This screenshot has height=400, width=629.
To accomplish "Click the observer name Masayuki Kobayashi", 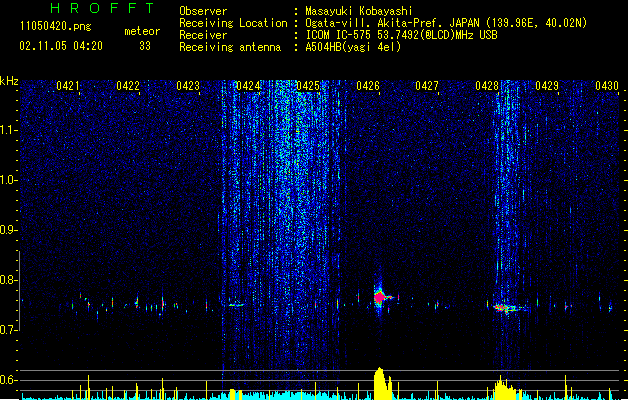I will [x=358, y=11].
